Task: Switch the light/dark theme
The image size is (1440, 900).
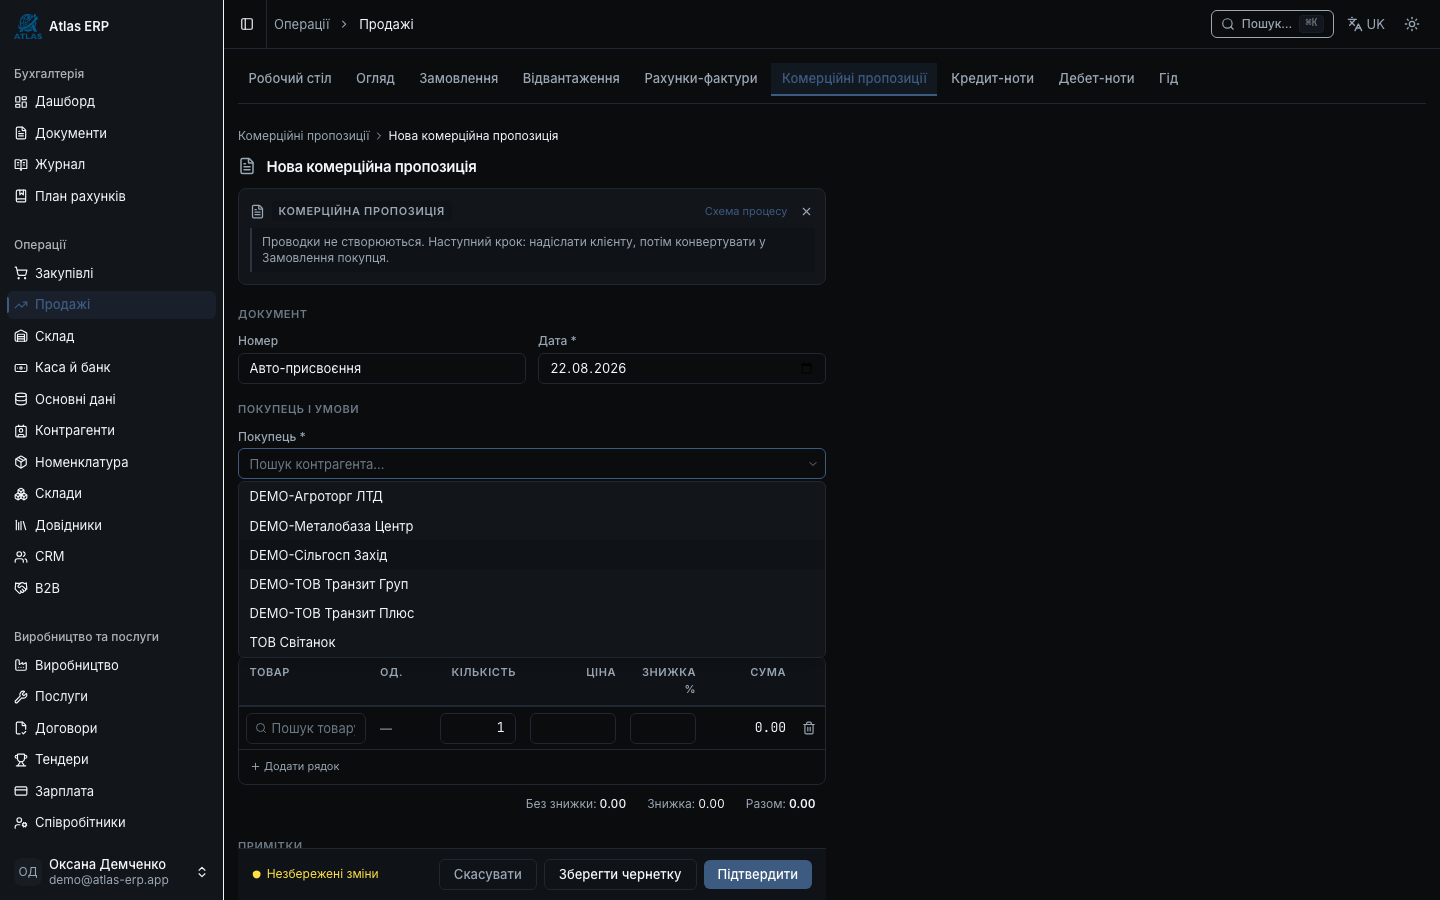Action: (1412, 24)
